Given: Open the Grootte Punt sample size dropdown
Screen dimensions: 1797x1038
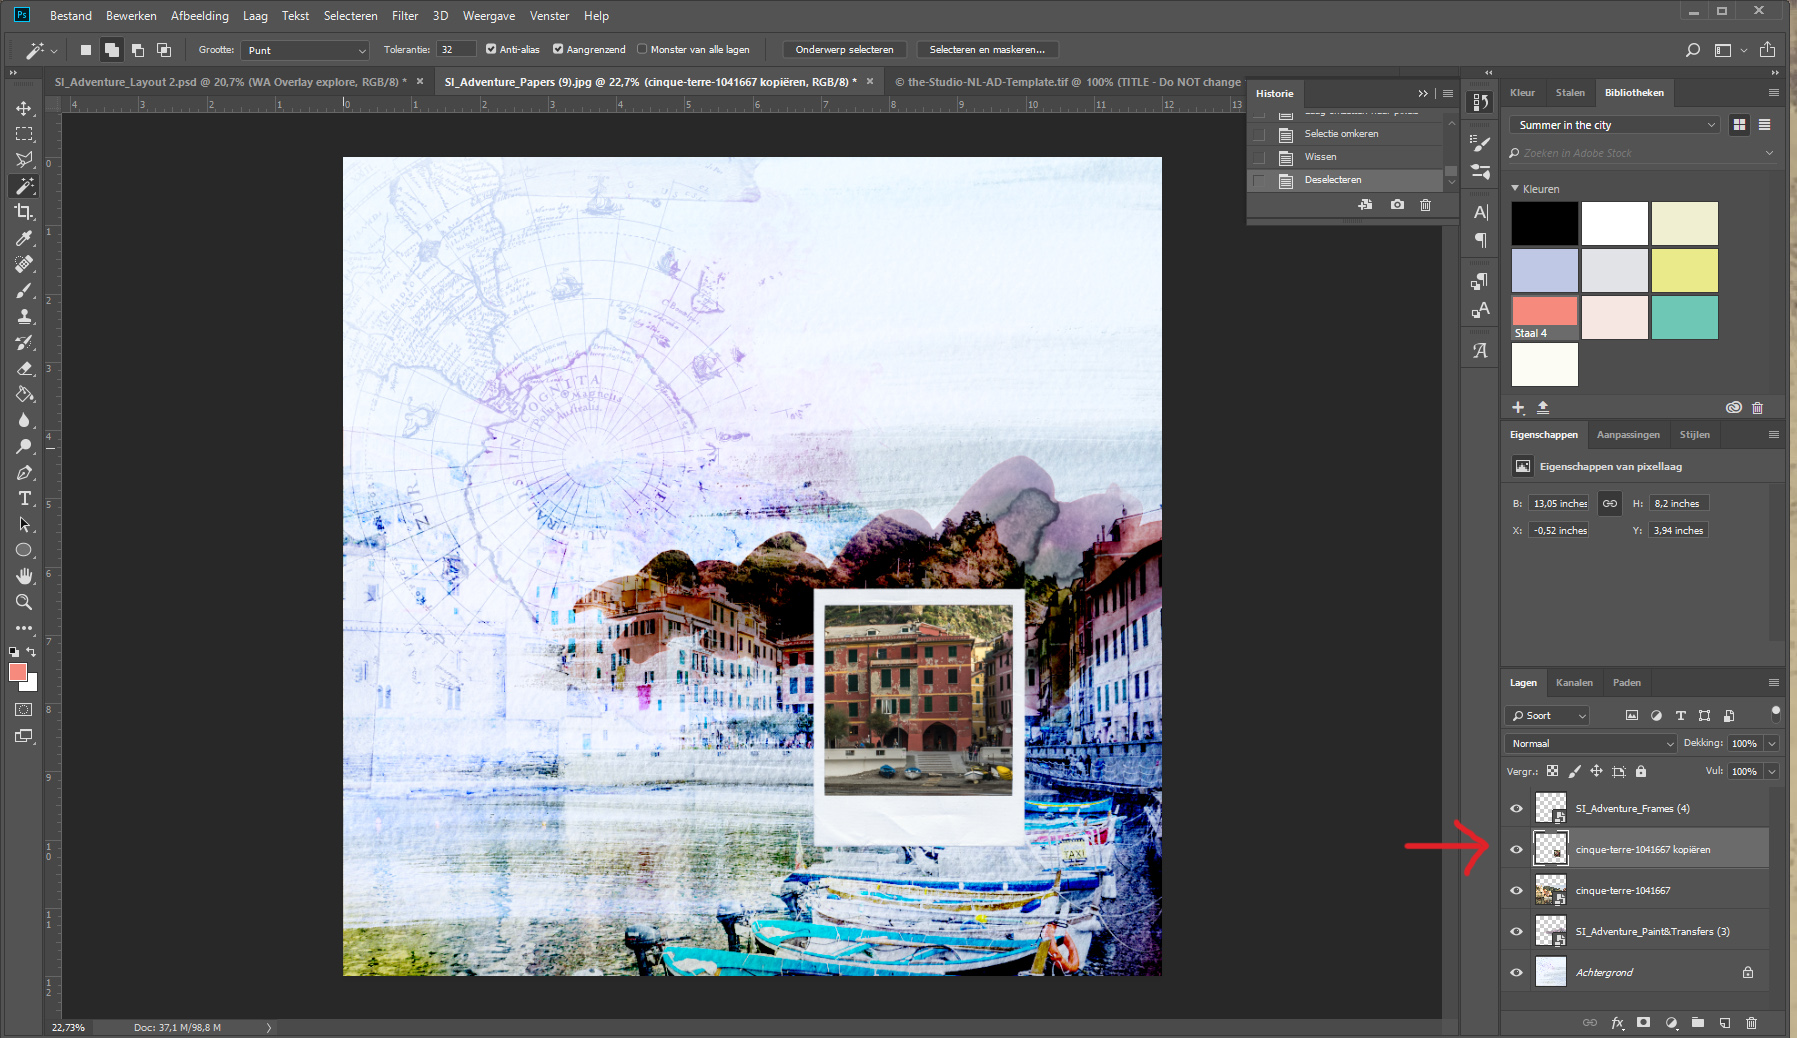Looking at the screenshot, I should (x=306, y=50).
